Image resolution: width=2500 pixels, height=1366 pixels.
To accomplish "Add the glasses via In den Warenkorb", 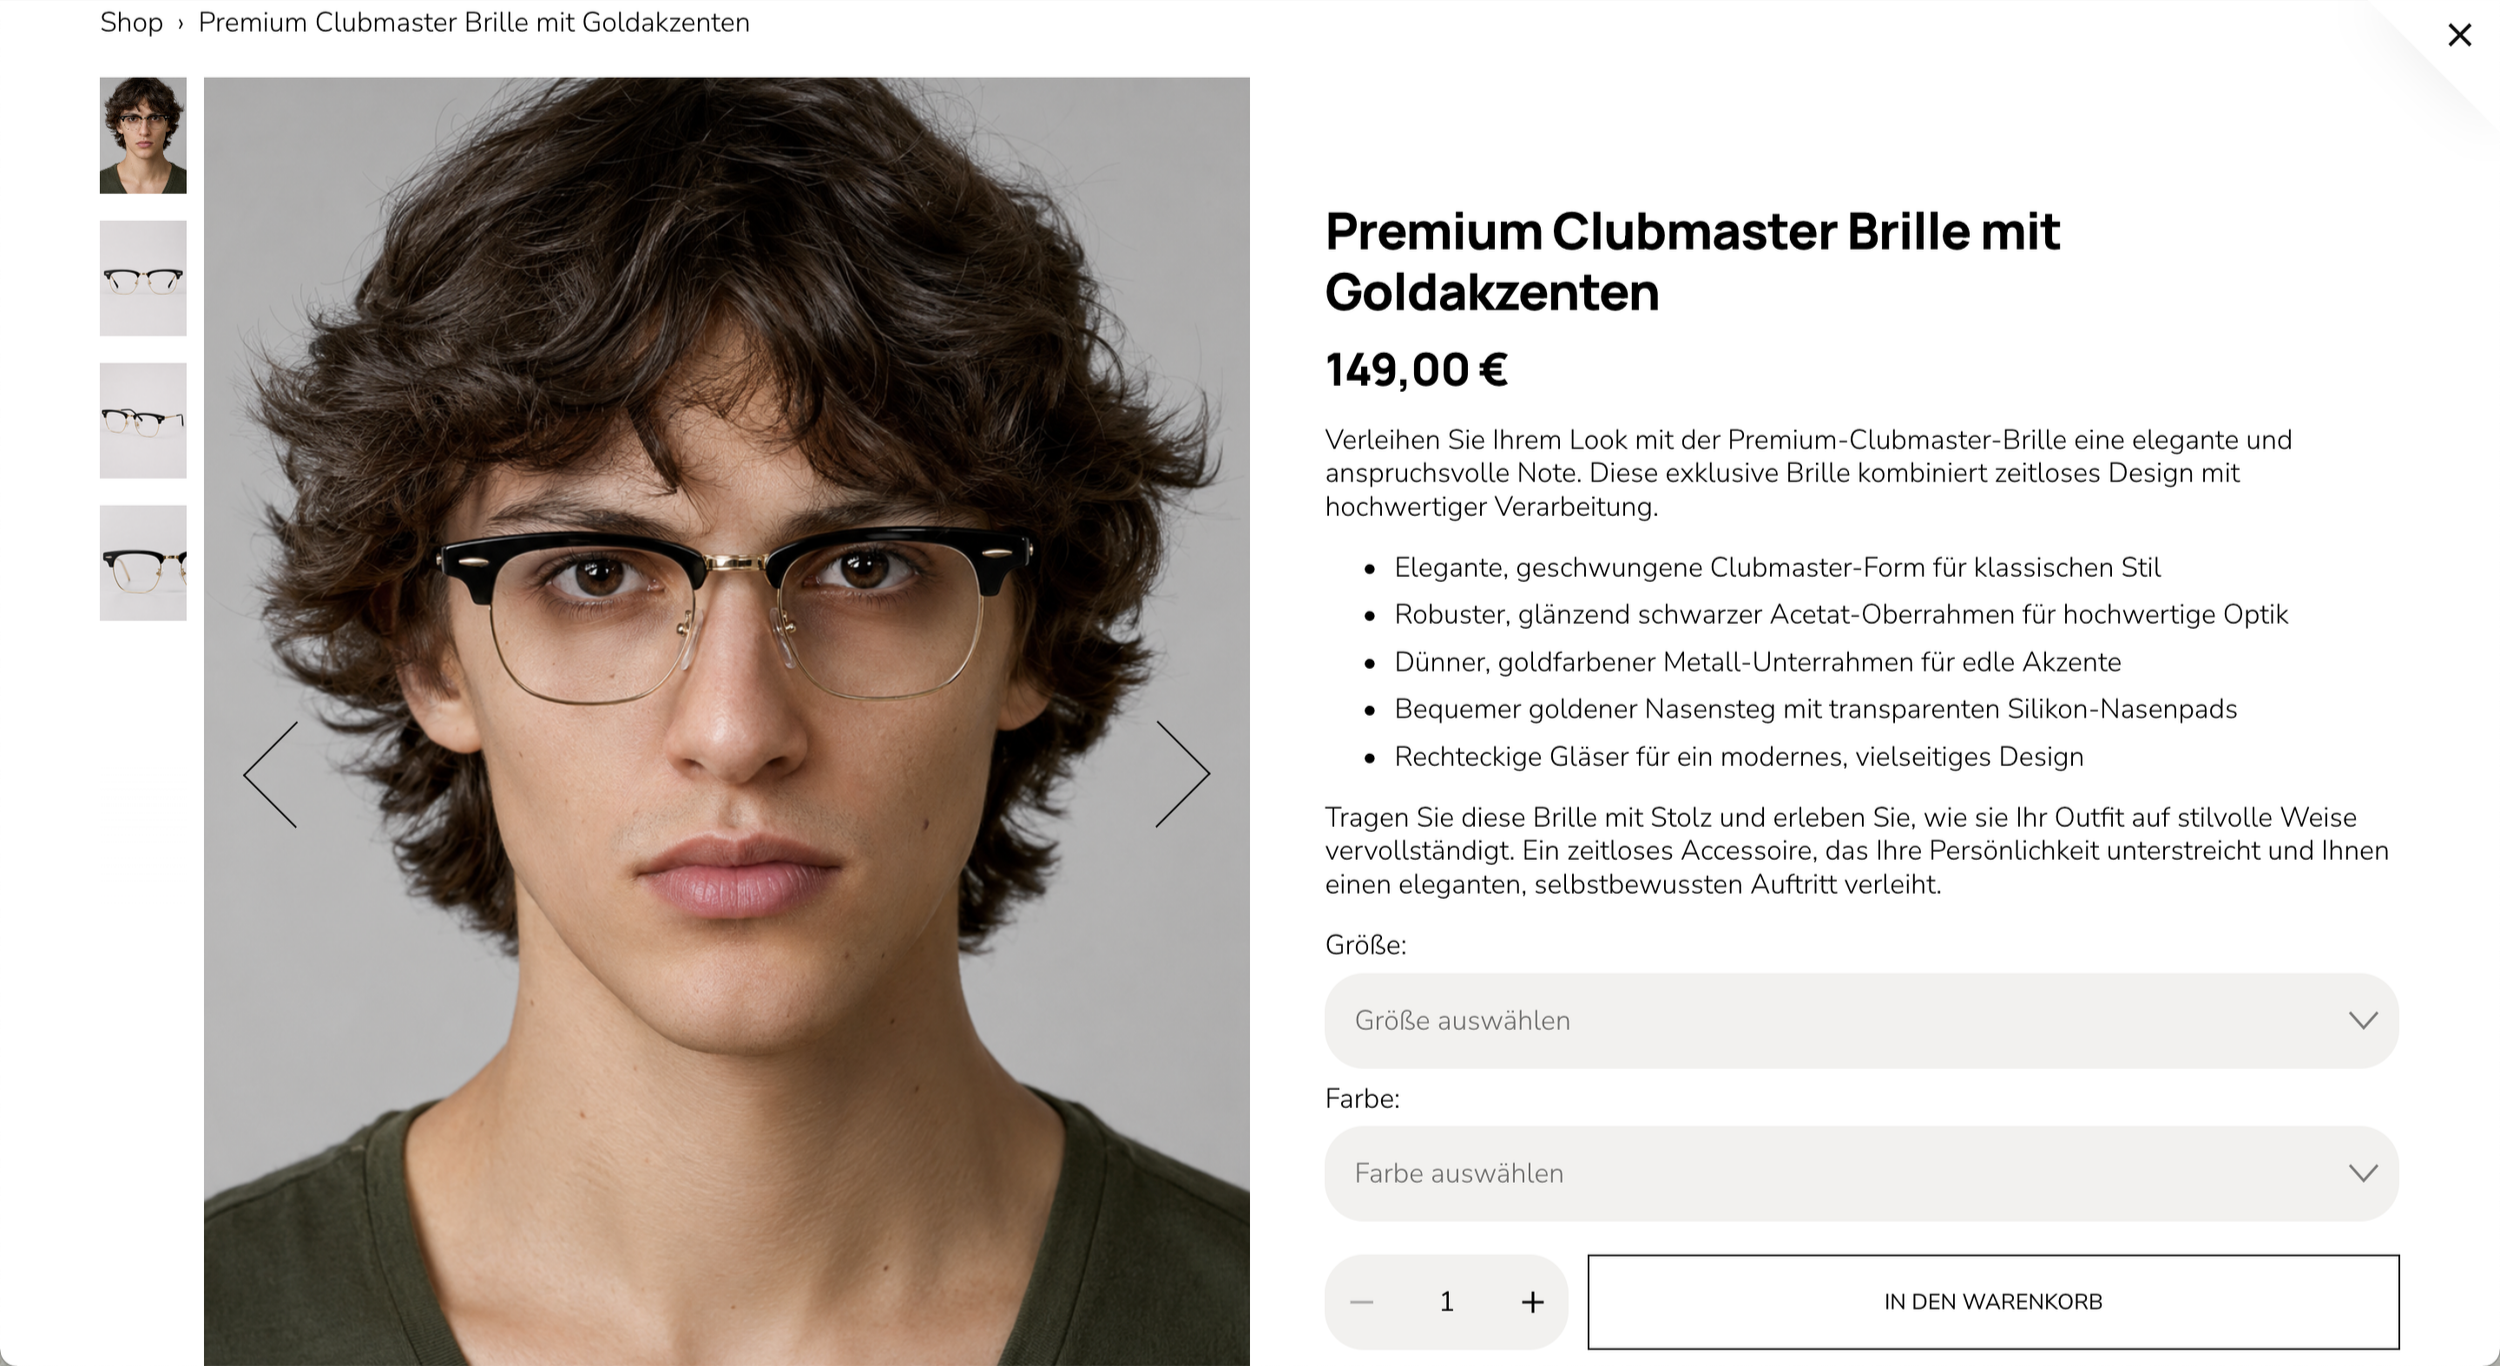I will (x=1993, y=1302).
